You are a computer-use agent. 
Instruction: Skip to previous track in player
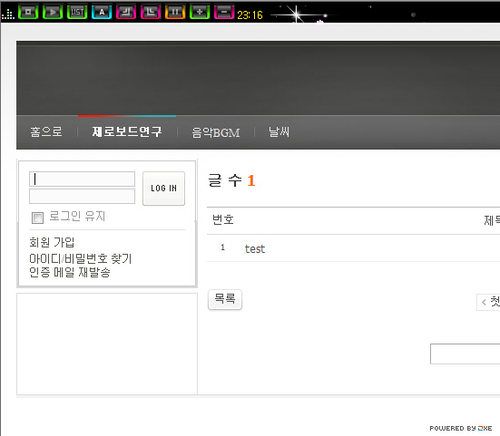126,13
